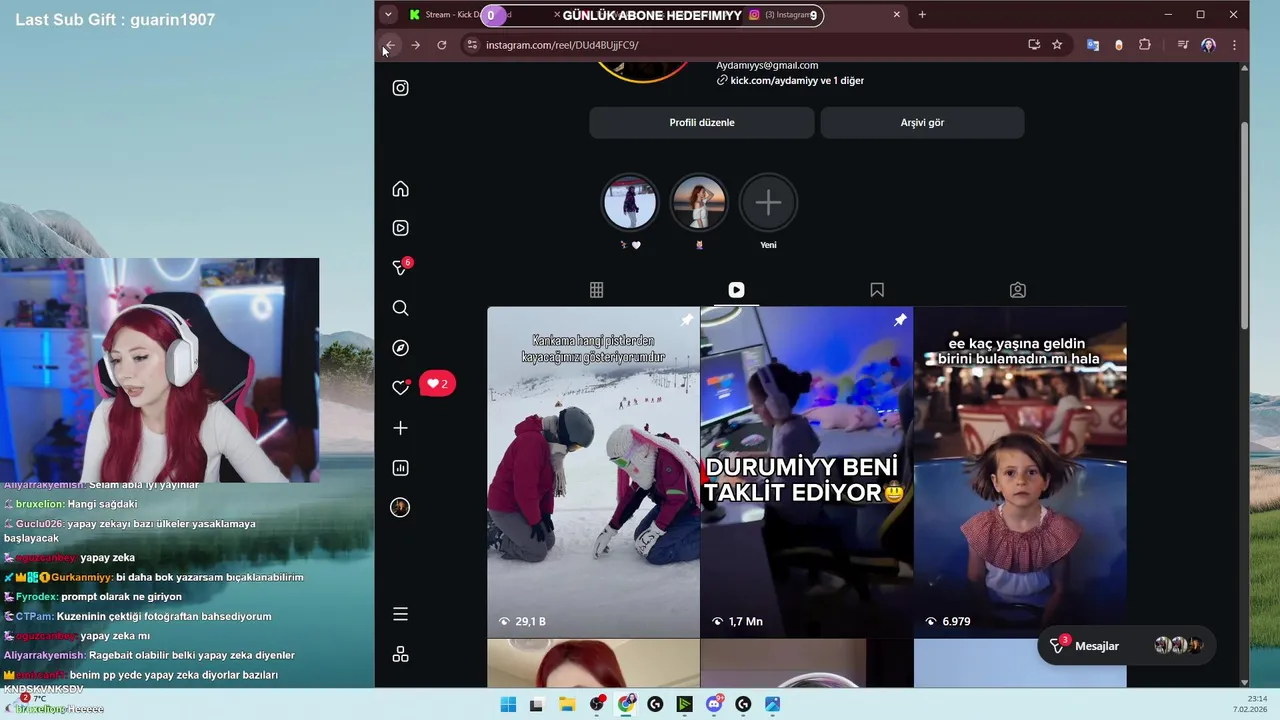The image size is (1280, 720).
Task: Open the profile avatar in the sidebar
Action: click(400, 508)
